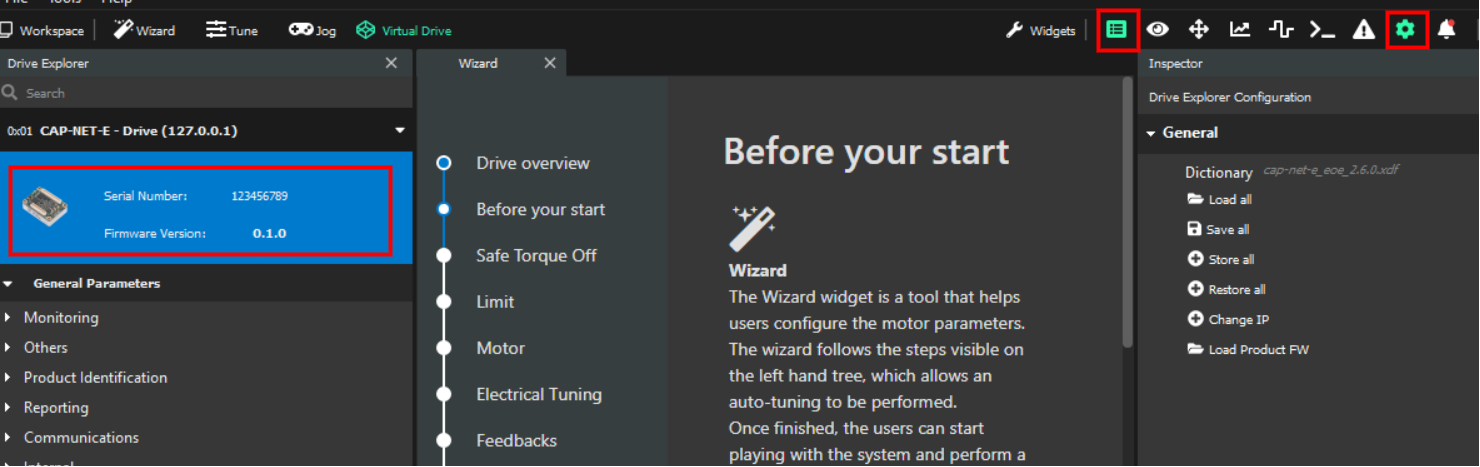The image size is (1480, 467).
Task: Open the Drive Explorer list widget icon
Action: [x=1116, y=30]
